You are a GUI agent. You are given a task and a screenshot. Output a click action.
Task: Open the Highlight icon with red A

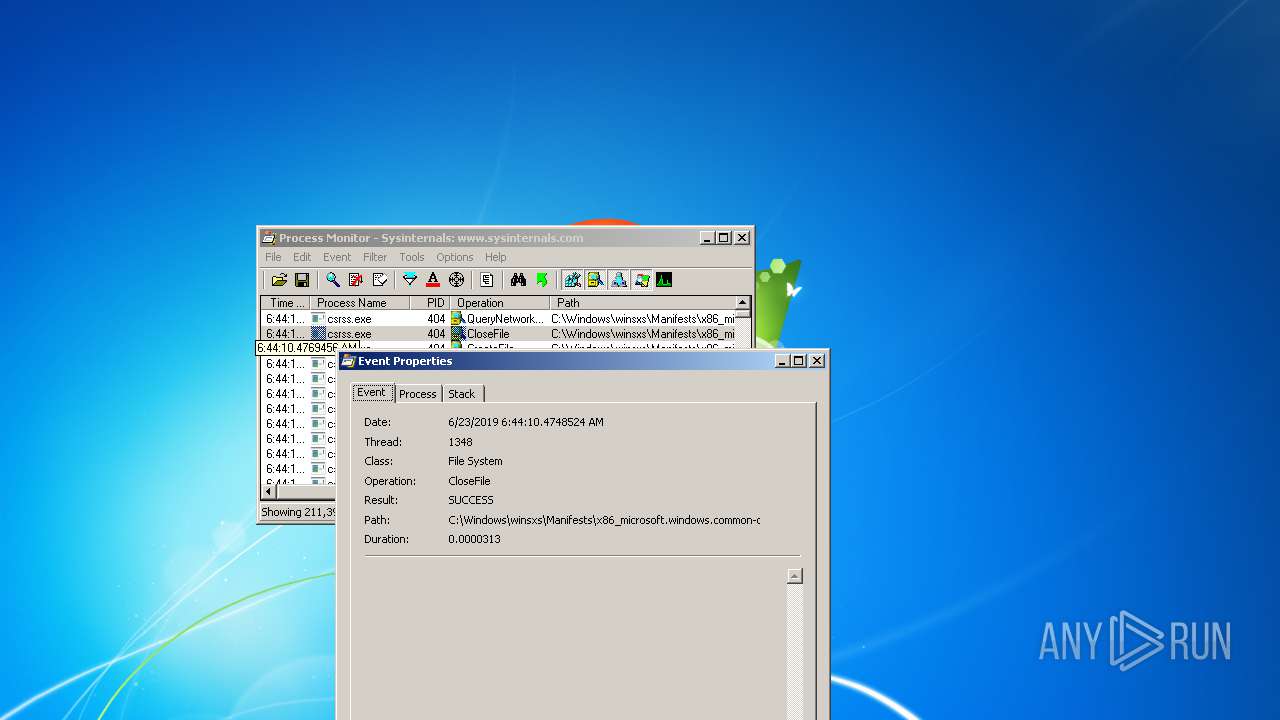click(x=433, y=280)
